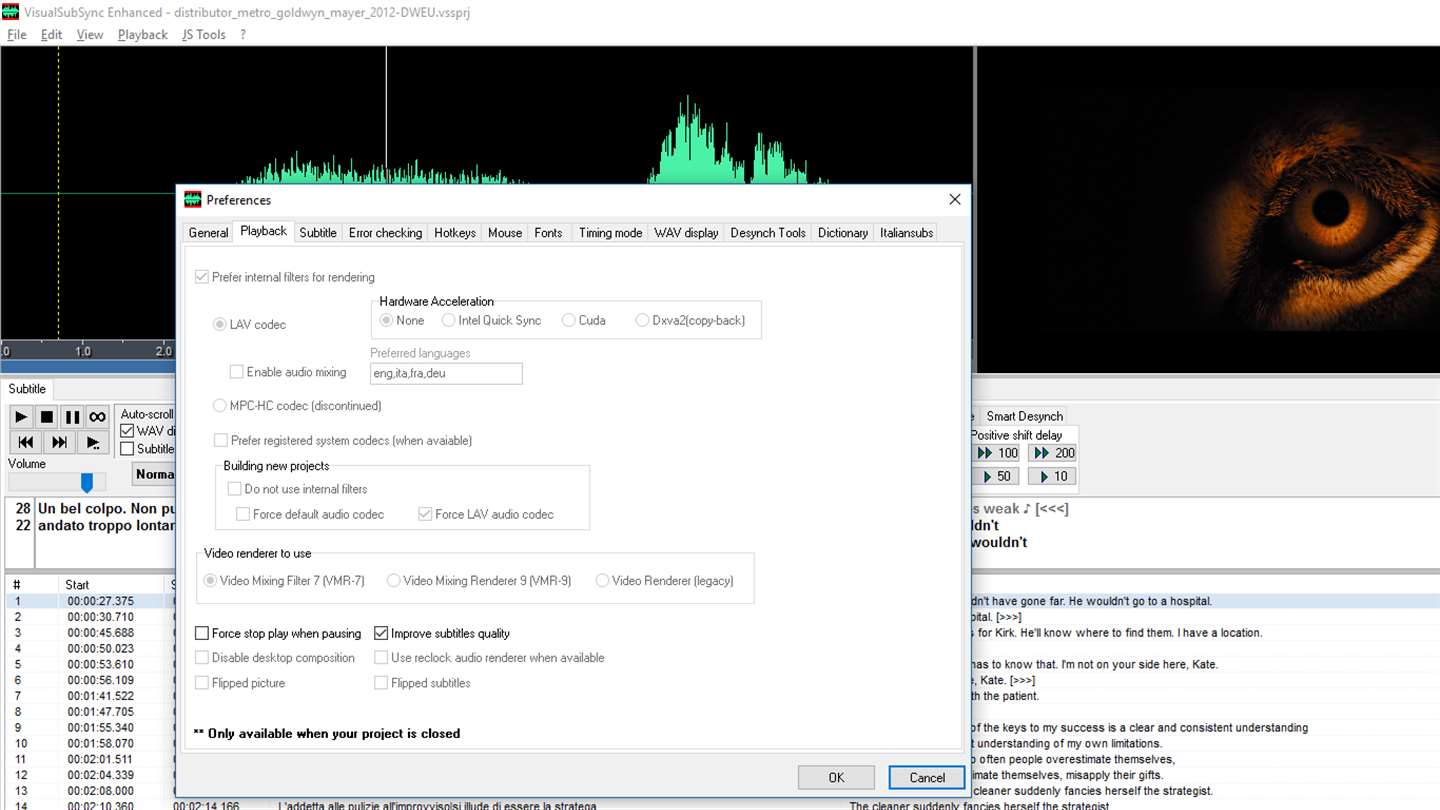Viewport: 1440px width, 810px height.
Task: Click the Volume slider handle
Action: (x=87, y=483)
